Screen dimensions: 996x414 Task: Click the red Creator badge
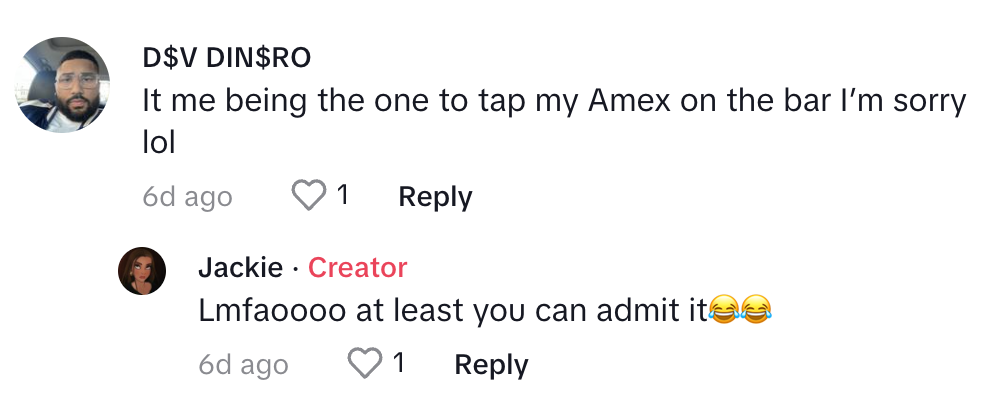(357, 268)
